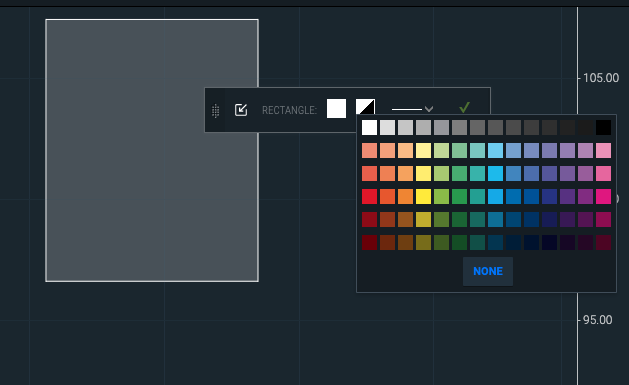Pick the vivid teal swatch
This screenshot has height=385, width=629.
click(x=477, y=197)
